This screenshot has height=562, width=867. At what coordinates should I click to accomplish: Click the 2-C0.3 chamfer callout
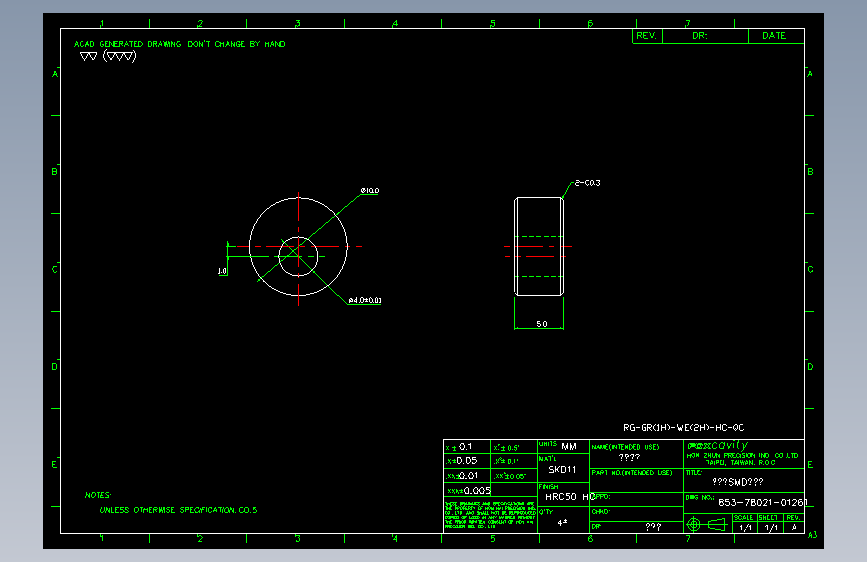[x=587, y=183]
